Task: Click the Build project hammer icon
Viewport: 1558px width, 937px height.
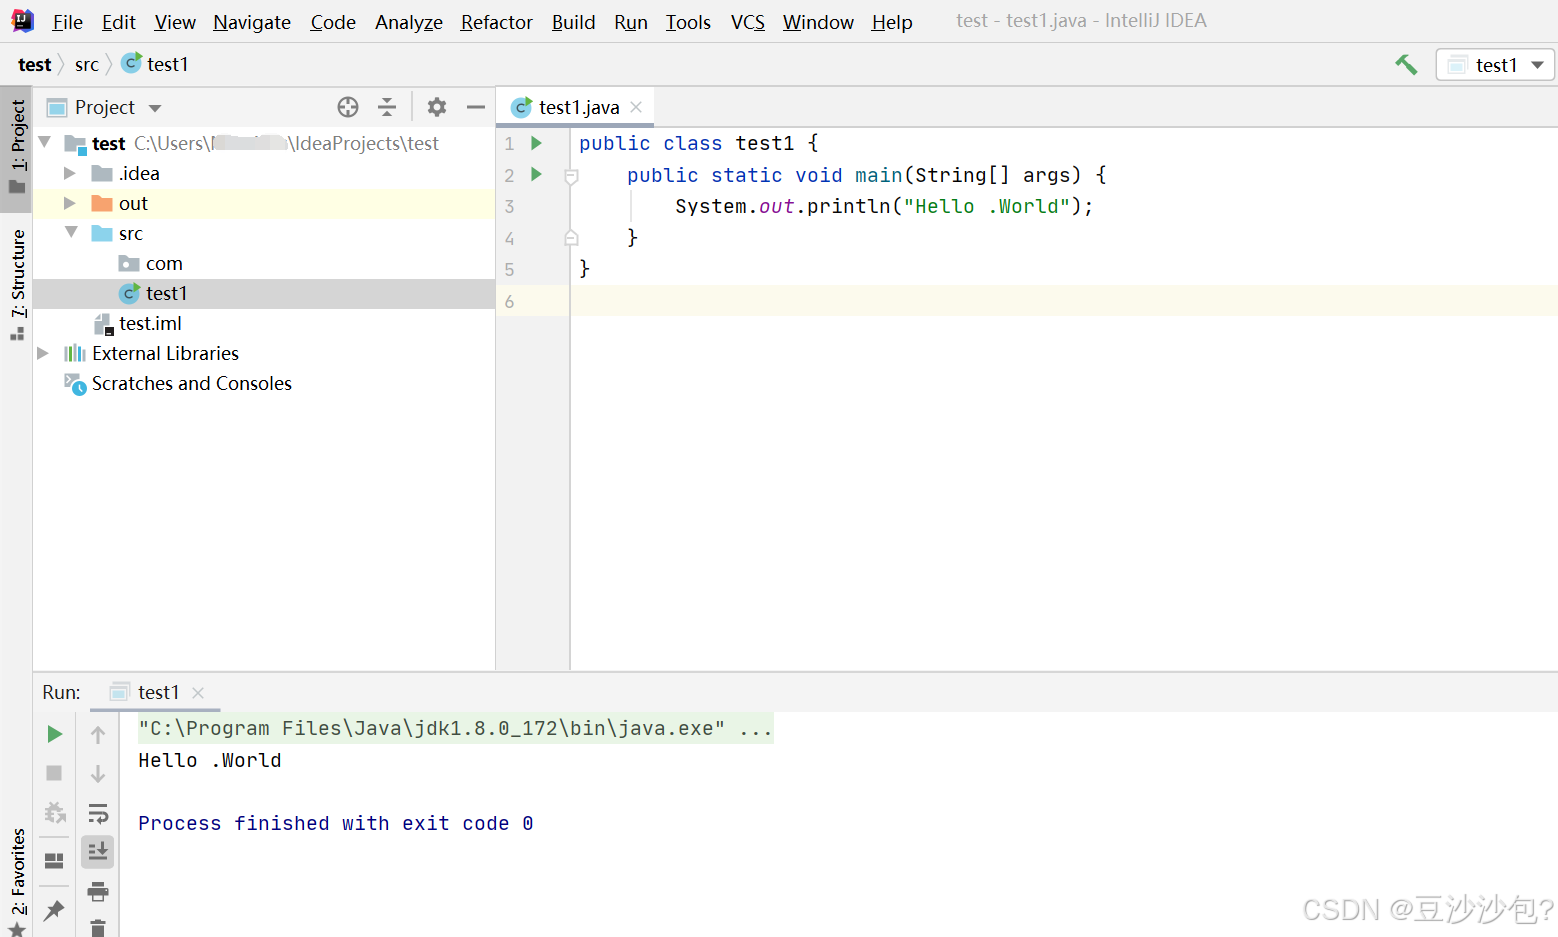Action: (1406, 65)
